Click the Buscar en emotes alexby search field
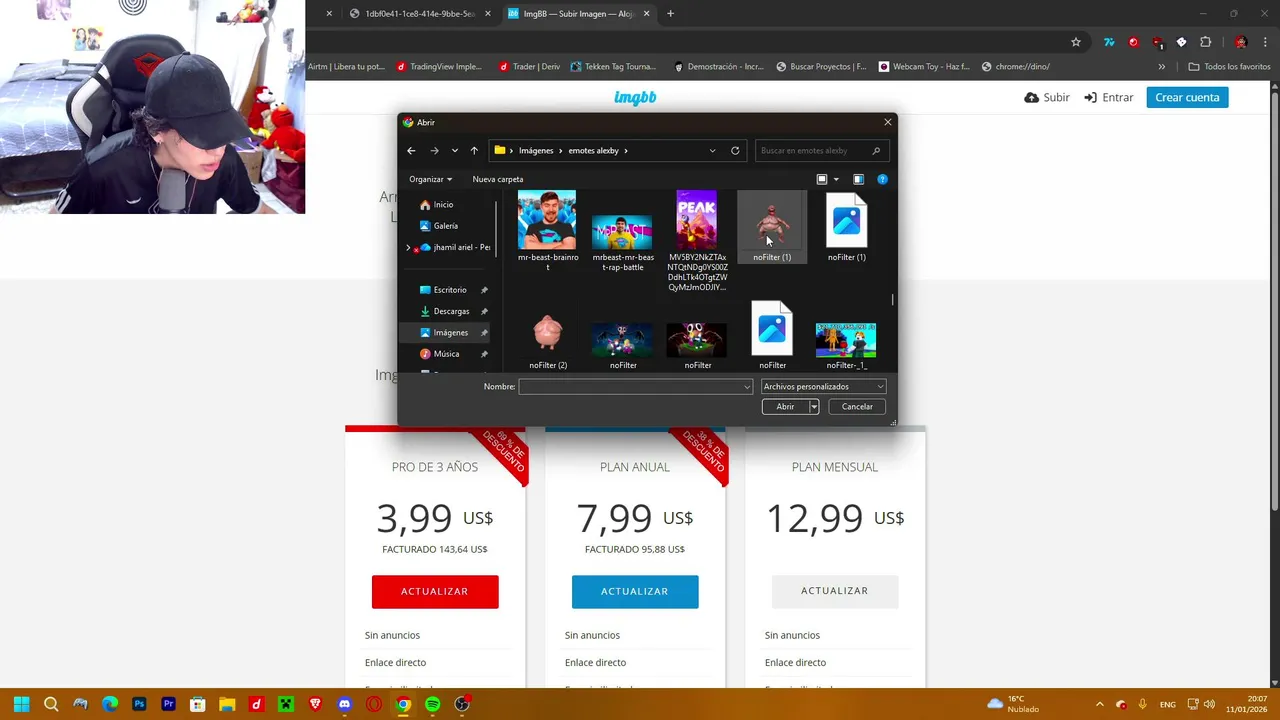This screenshot has width=1280, height=720. pyautogui.click(x=820, y=151)
